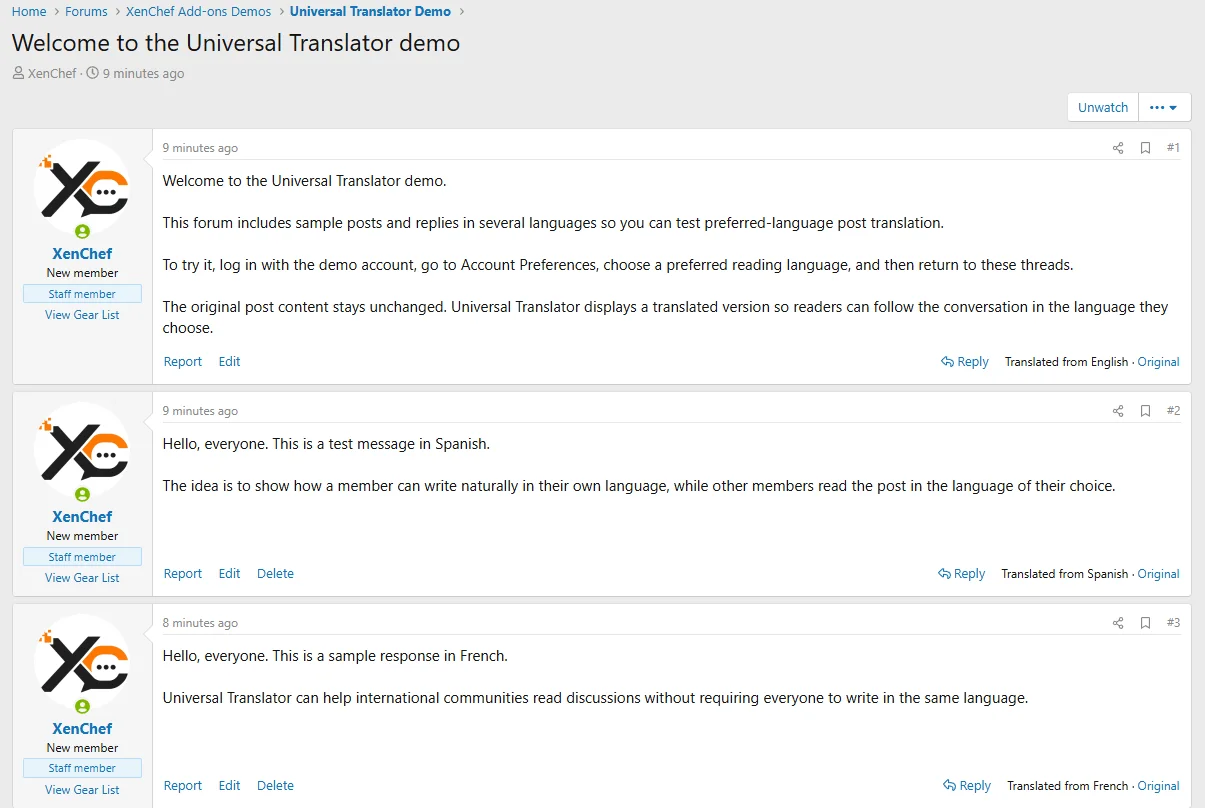Click 'This is a test message in Spanish' text
This screenshot has height=808, width=1205.
click(380, 444)
